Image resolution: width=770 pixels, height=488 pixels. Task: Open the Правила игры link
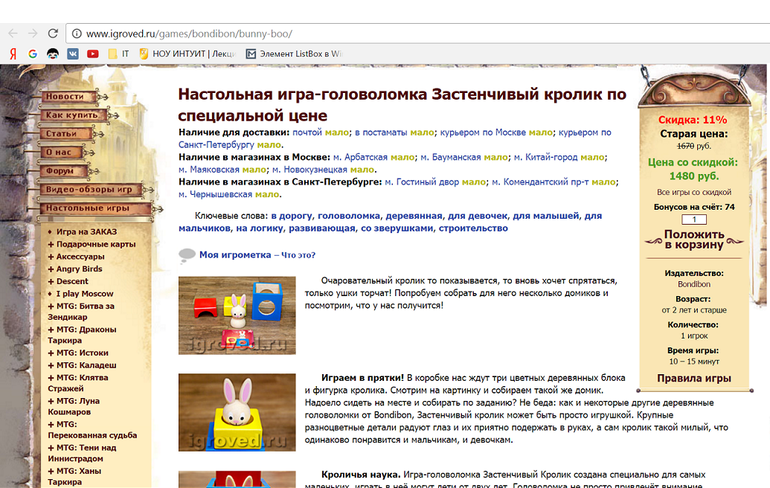(x=693, y=378)
